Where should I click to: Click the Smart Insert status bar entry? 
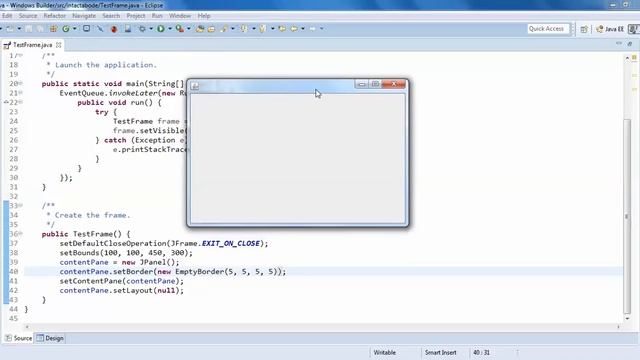coord(440,352)
